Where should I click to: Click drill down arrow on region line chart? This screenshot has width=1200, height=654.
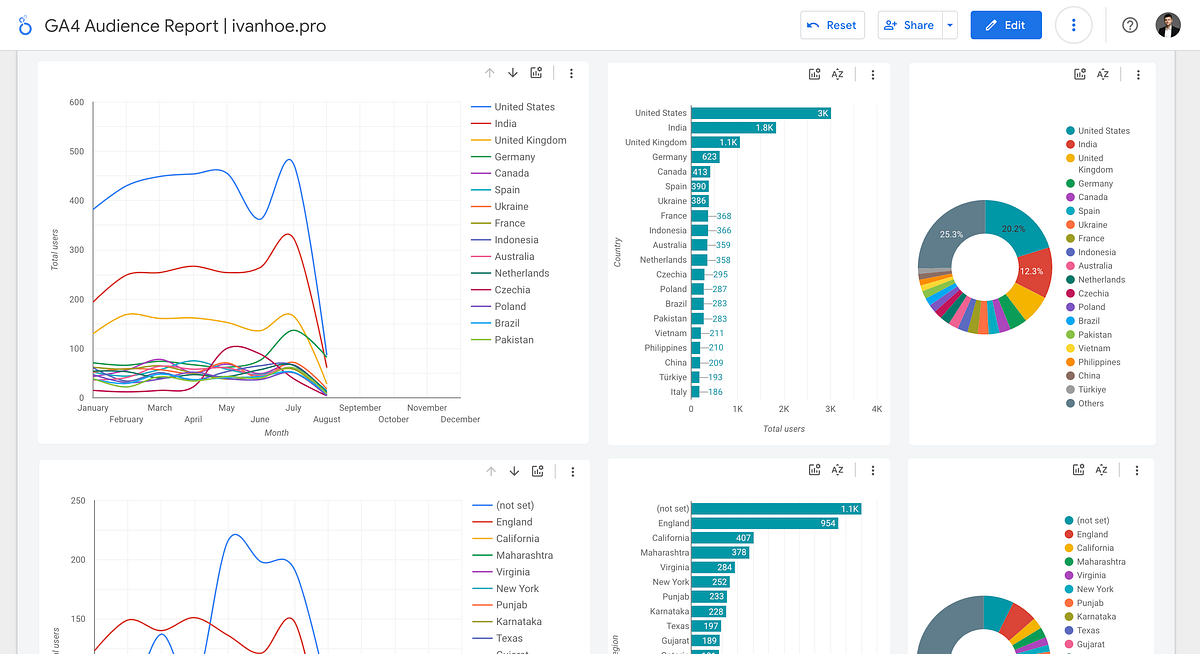tap(514, 471)
